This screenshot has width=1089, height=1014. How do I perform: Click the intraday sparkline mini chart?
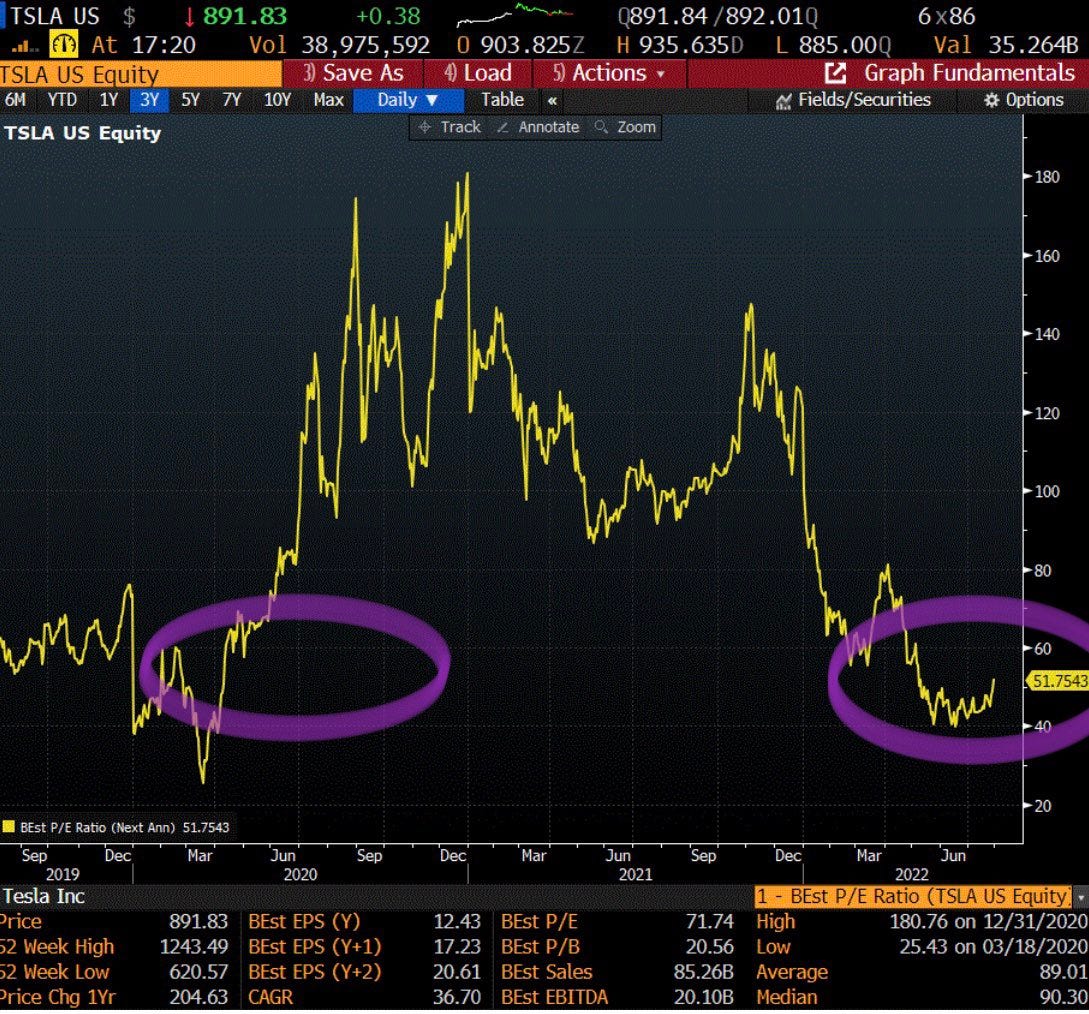pos(515,15)
